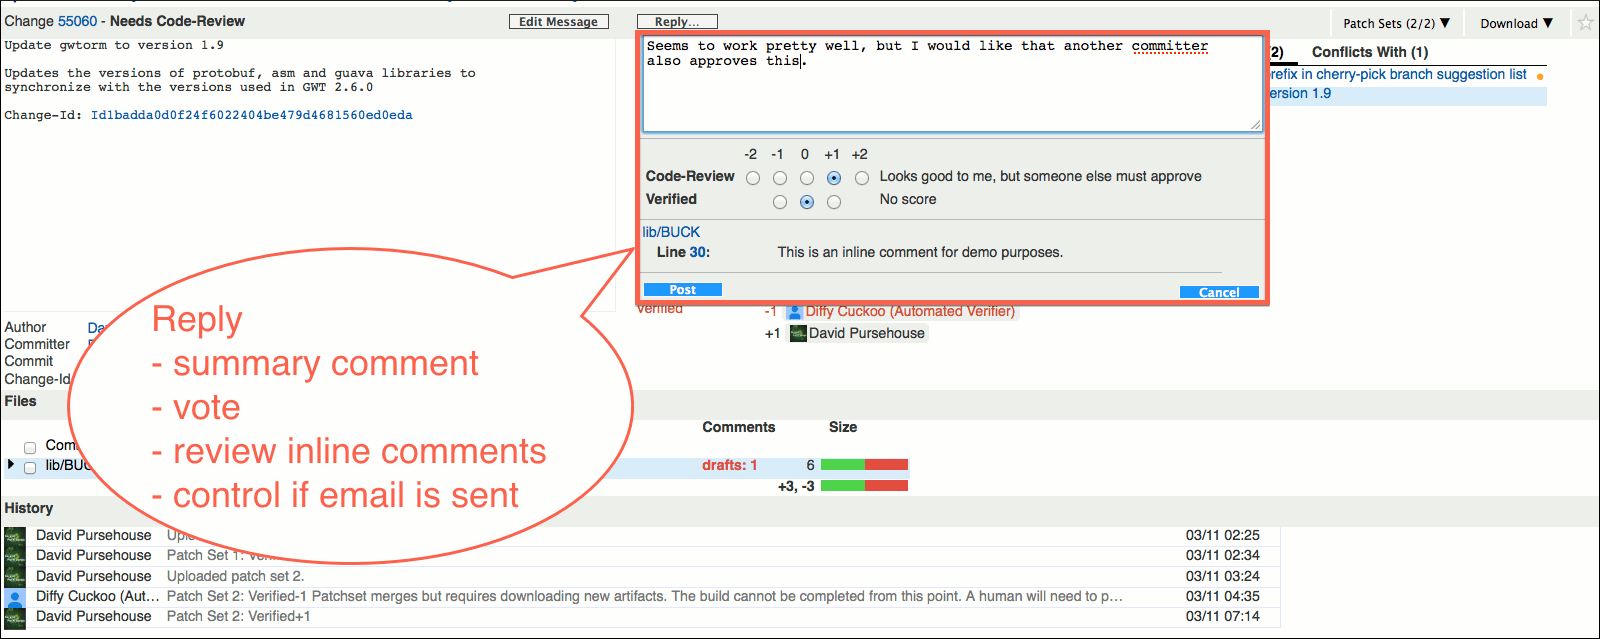Click avatar of 'Patch Set 2: Verified+1' entry
1600x639 pixels.
click(15, 617)
